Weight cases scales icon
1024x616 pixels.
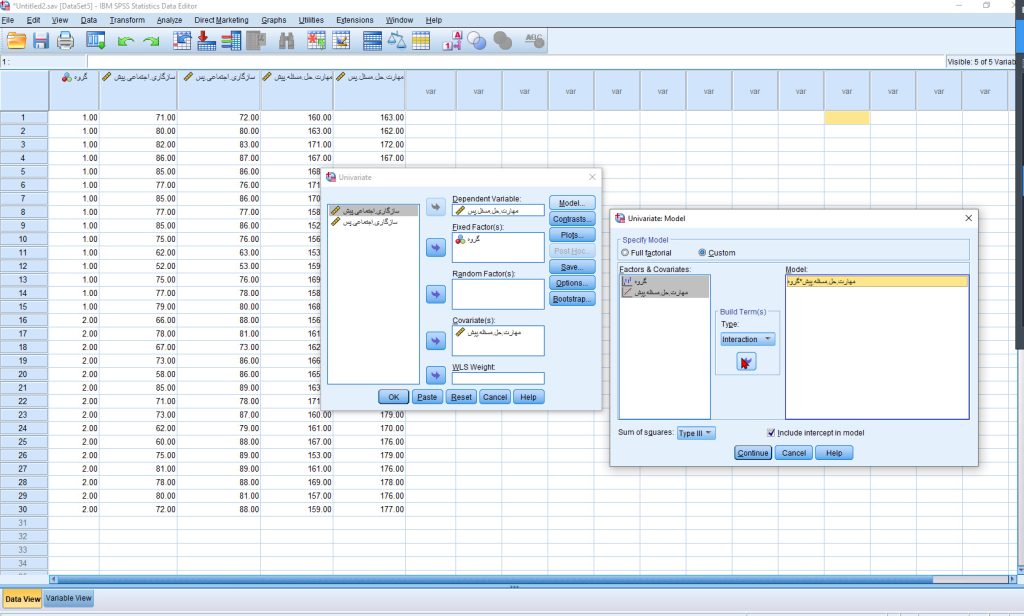tap(396, 41)
